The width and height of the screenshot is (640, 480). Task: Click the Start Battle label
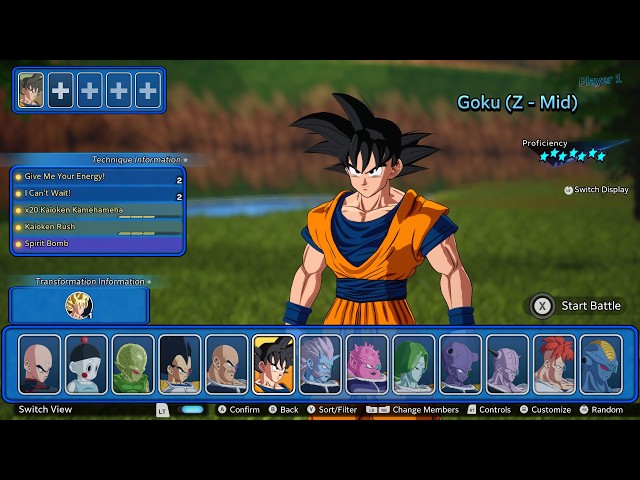[591, 306]
